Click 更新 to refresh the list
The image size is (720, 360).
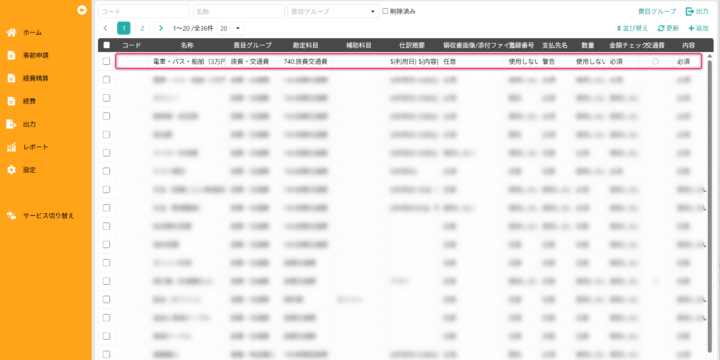pyautogui.click(x=668, y=28)
